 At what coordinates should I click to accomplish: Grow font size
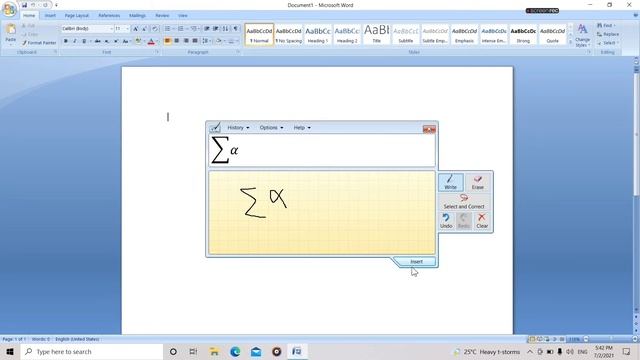(x=136, y=29)
